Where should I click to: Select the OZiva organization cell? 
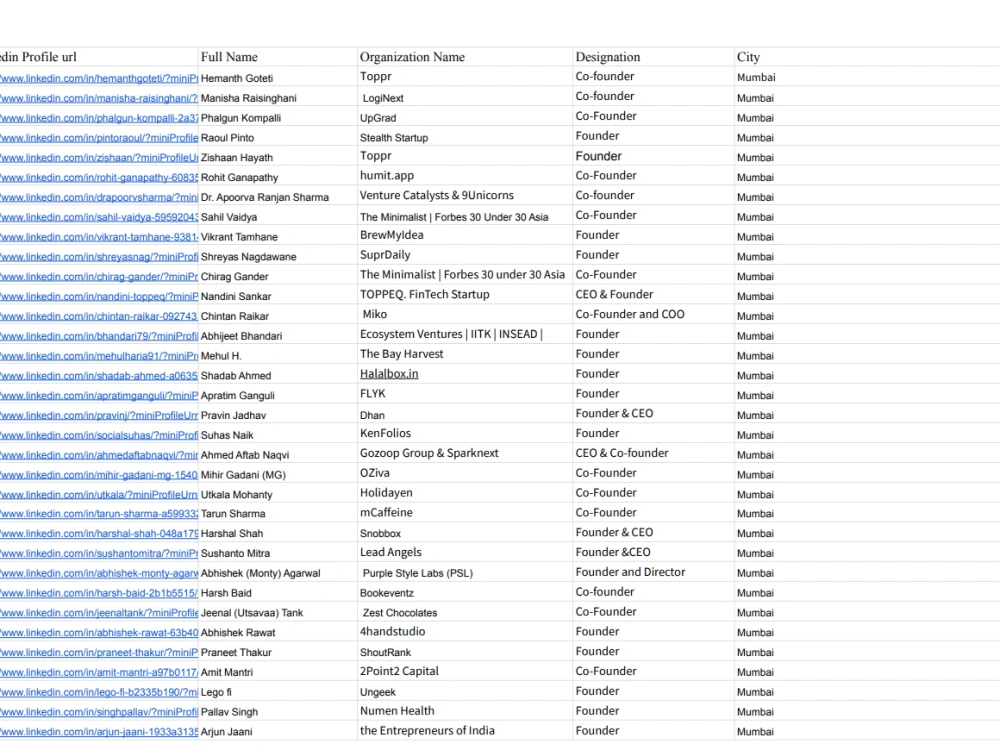465,473
